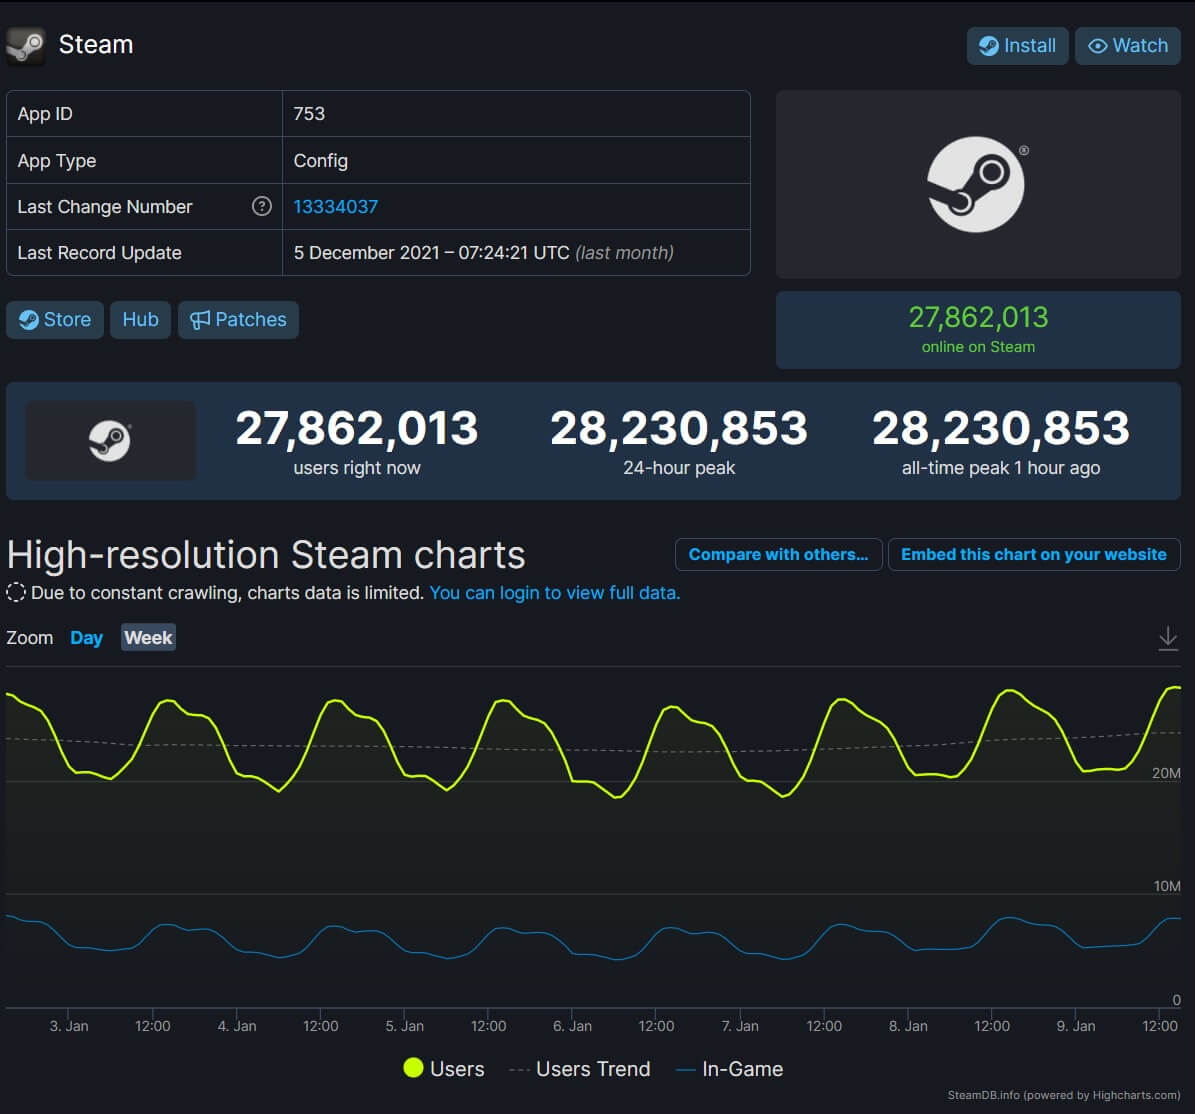The height and width of the screenshot is (1114, 1195).
Task: Click the Compare with others button
Action: click(778, 554)
